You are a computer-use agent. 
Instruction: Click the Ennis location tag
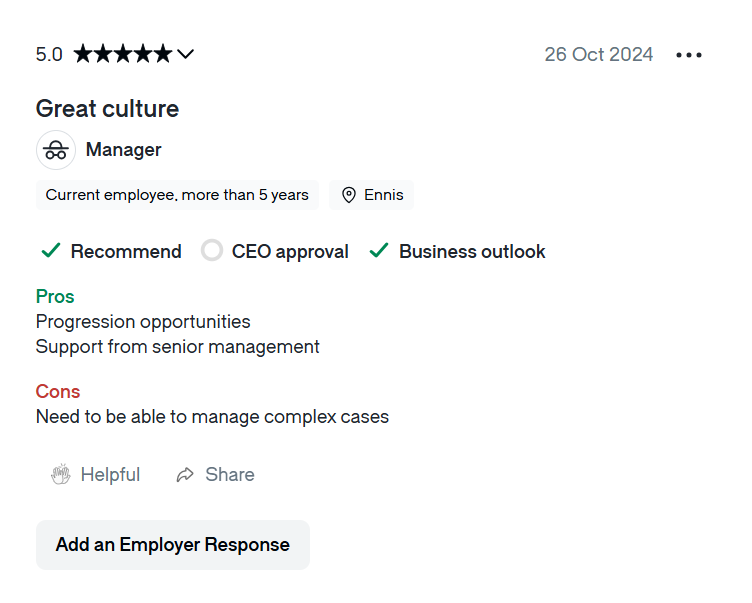click(x=384, y=195)
